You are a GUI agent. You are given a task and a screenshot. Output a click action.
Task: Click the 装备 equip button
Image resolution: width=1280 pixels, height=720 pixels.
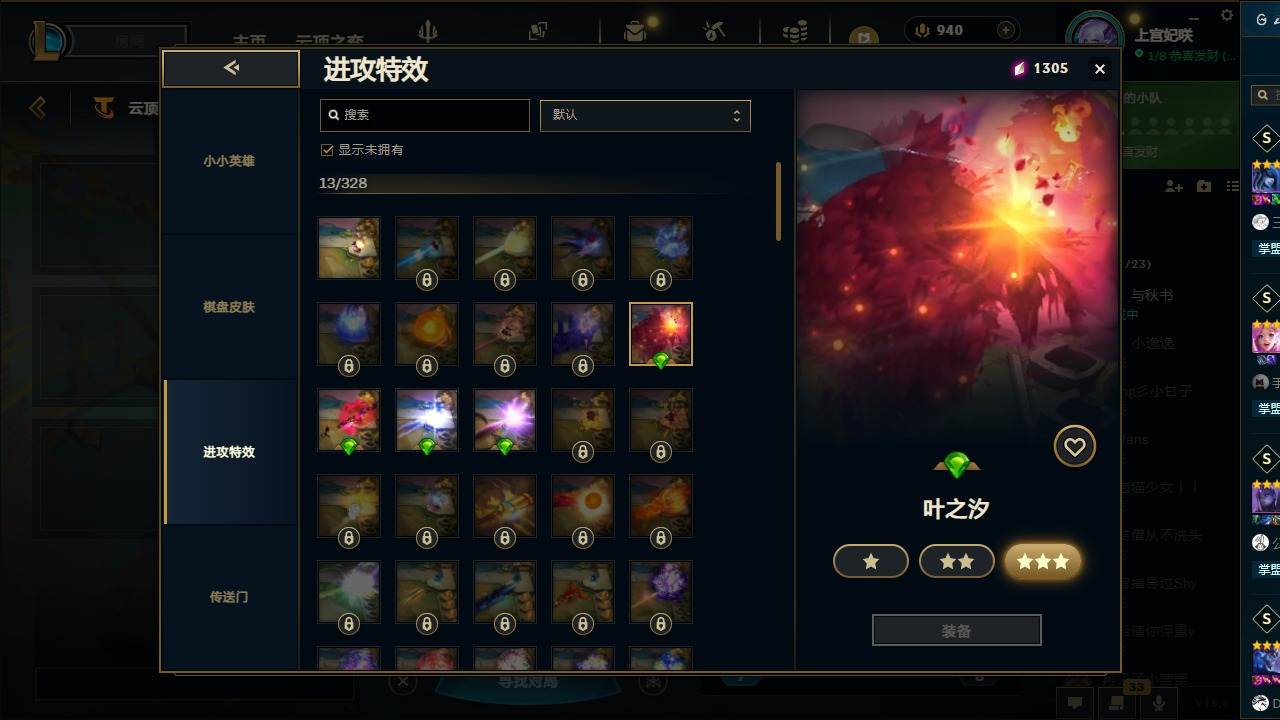957,631
